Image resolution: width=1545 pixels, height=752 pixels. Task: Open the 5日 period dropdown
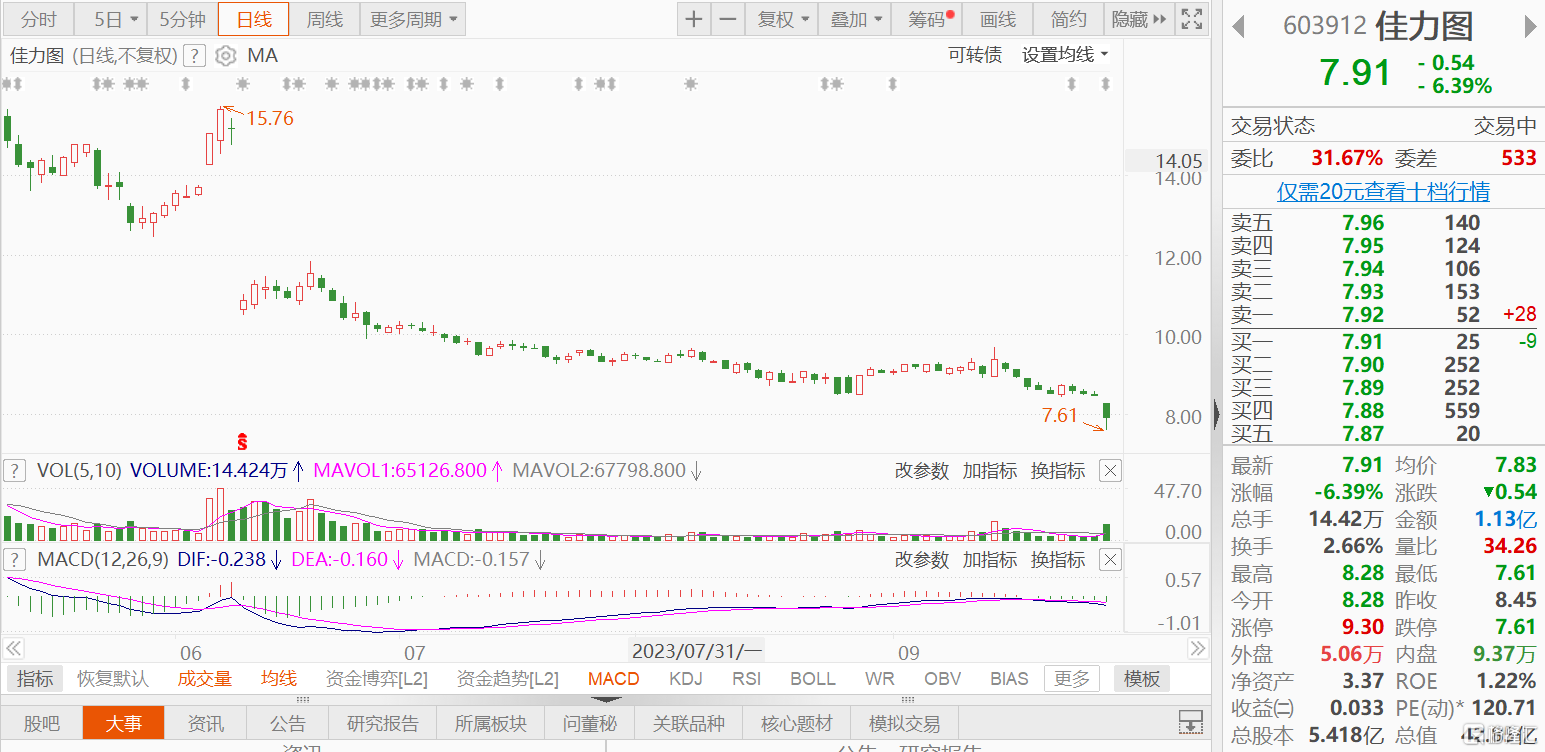(112, 19)
